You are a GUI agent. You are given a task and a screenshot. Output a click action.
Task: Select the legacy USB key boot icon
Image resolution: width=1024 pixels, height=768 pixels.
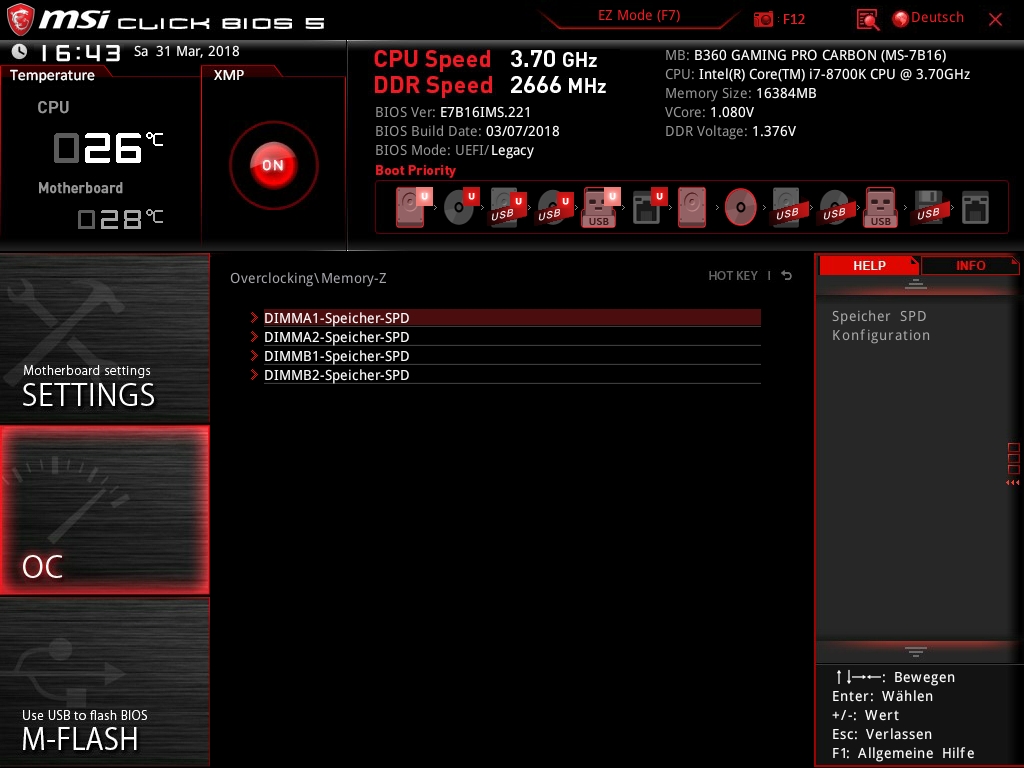881,208
